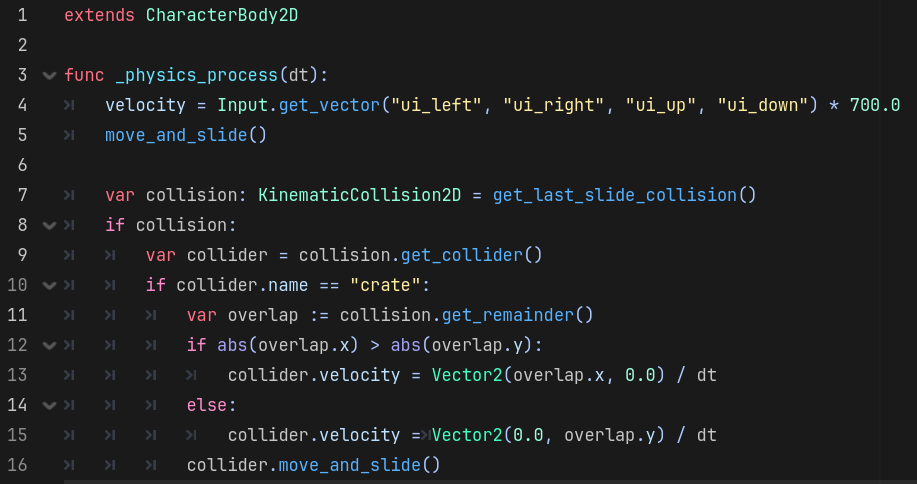
Task: Click collider.move_and_slide() on the last line
Action: pos(313,465)
